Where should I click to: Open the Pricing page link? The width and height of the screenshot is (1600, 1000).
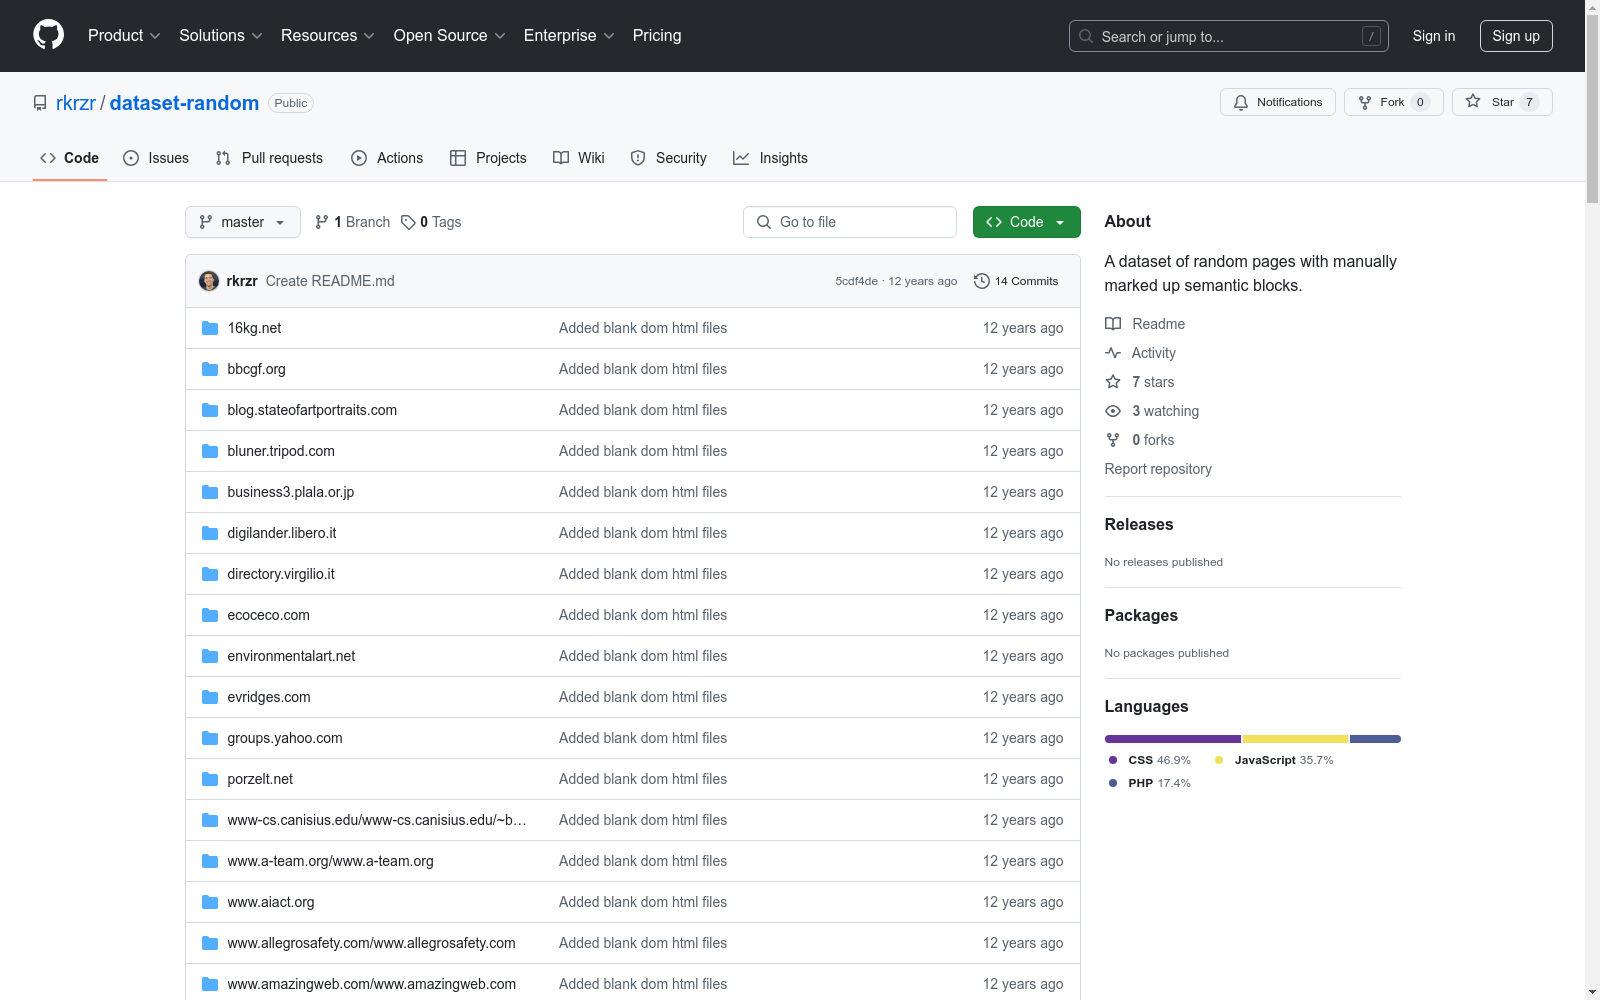657,36
